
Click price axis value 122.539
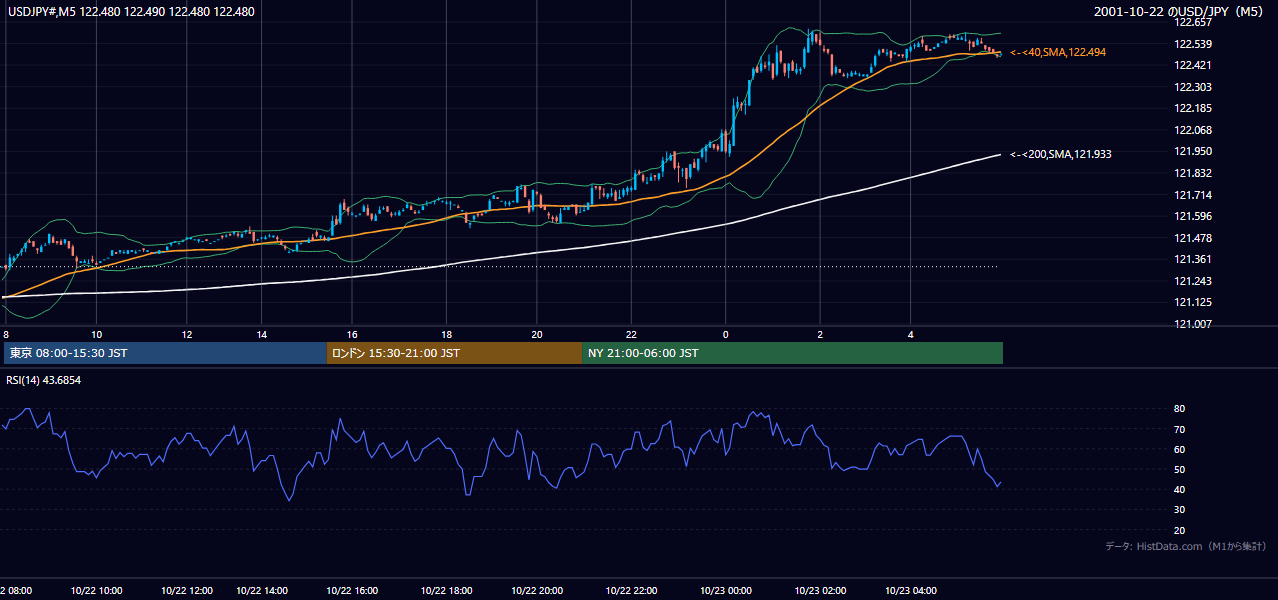1192,44
